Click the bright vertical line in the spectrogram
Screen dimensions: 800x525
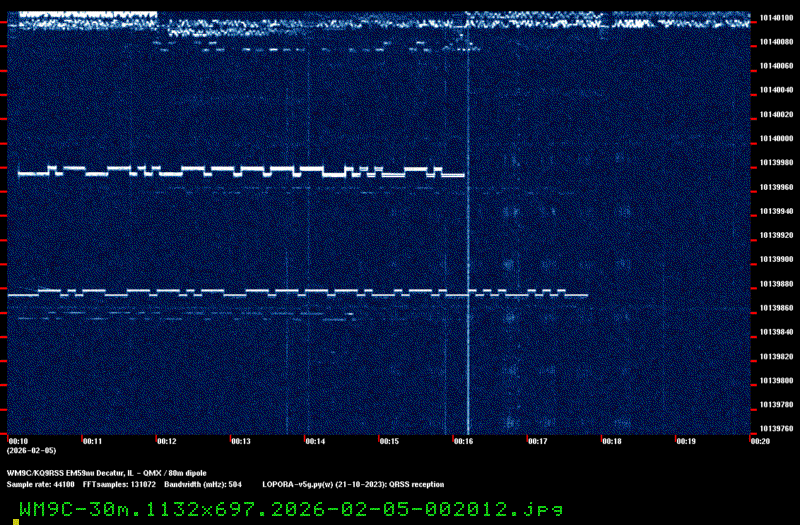pyautogui.click(x=468, y=230)
